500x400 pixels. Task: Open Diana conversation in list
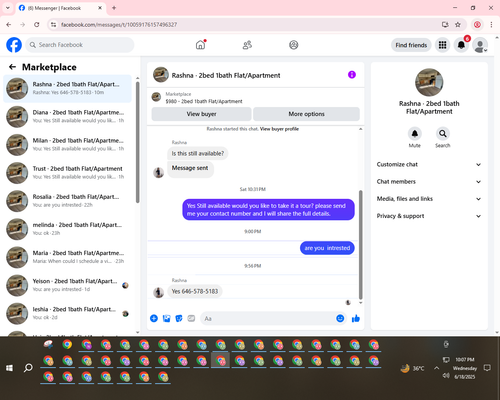pyautogui.click(x=67, y=117)
